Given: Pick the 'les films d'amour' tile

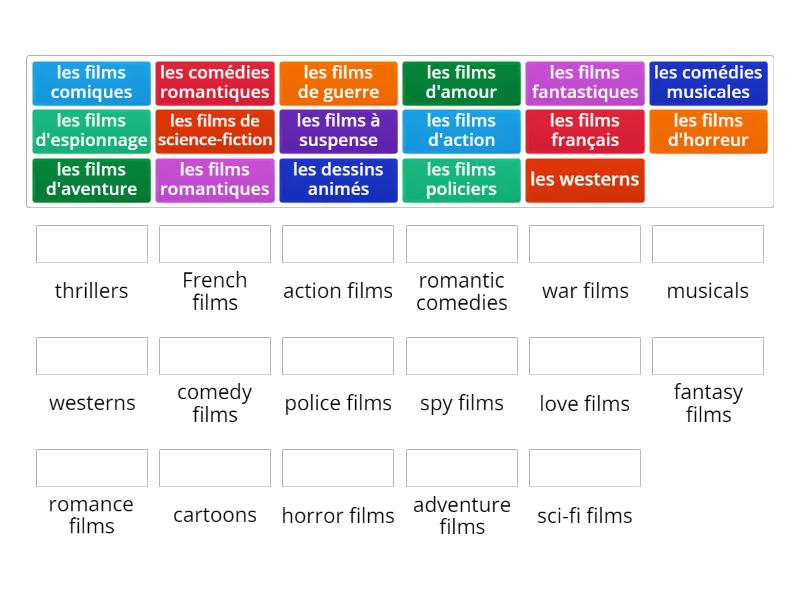Looking at the screenshot, I should tap(461, 82).
